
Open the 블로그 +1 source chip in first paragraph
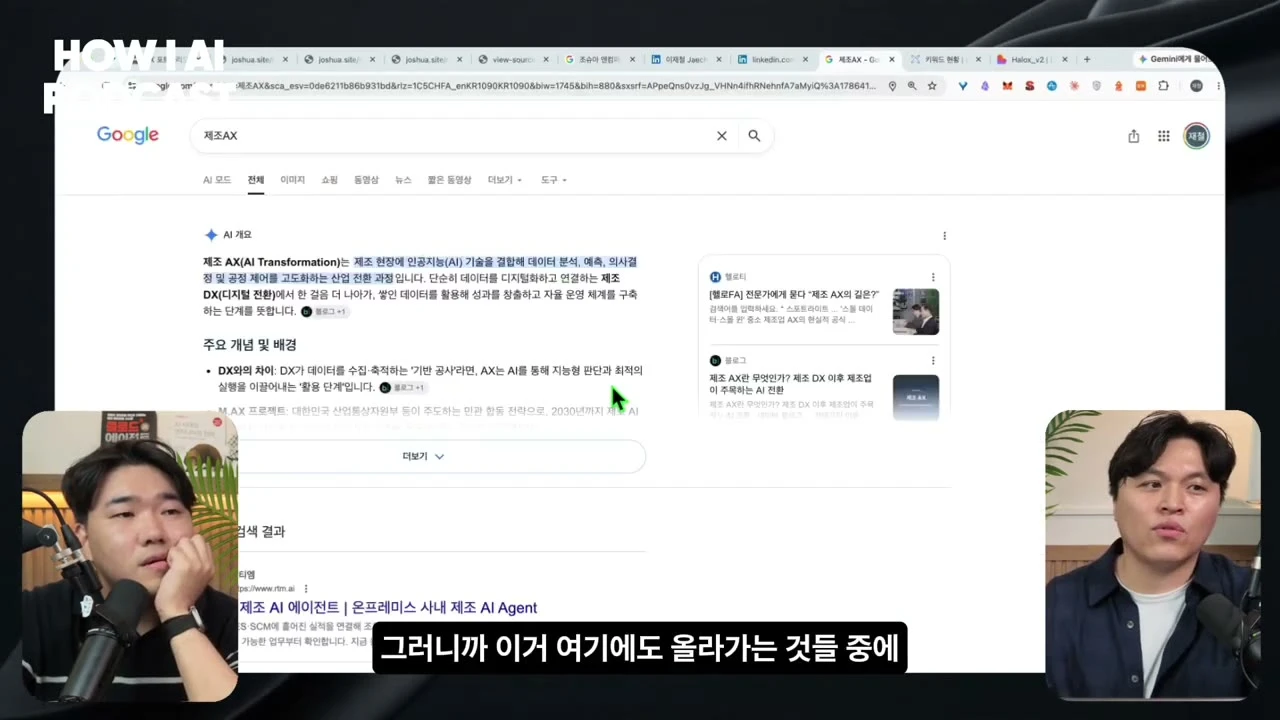(324, 312)
